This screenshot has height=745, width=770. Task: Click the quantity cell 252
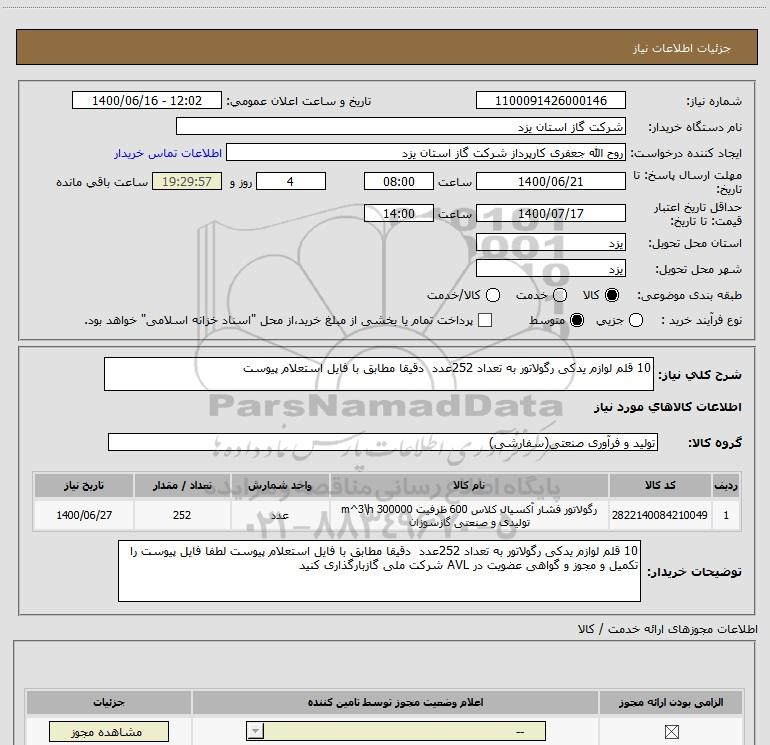[x=182, y=515]
